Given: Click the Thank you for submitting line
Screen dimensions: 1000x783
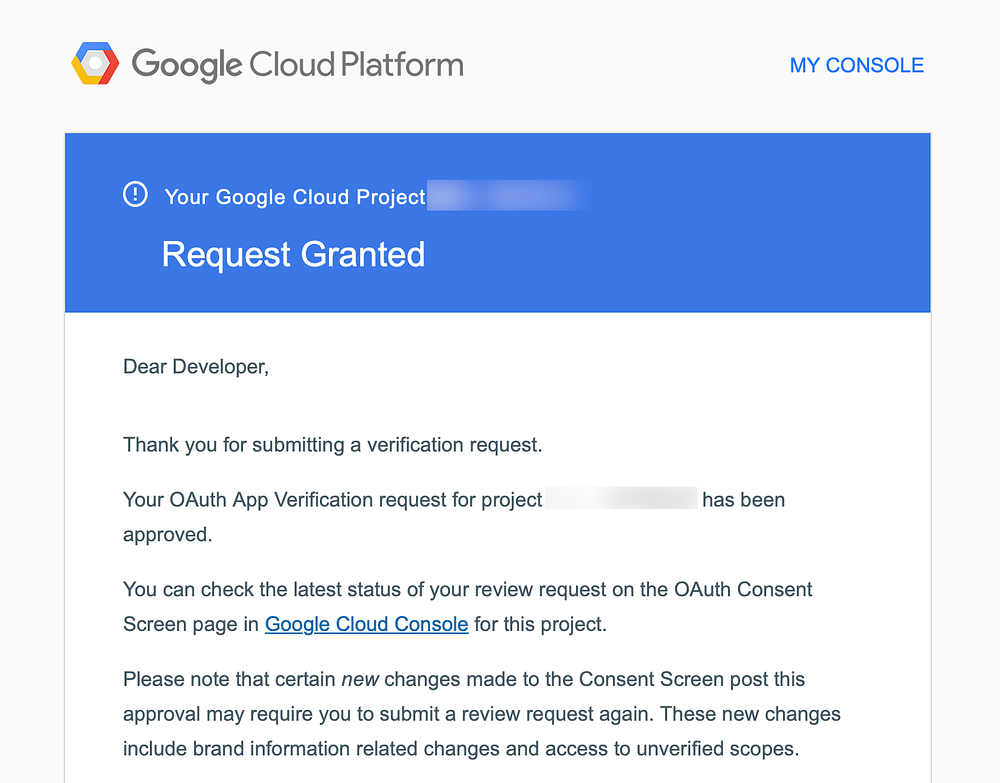Looking at the screenshot, I should coord(332,445).
